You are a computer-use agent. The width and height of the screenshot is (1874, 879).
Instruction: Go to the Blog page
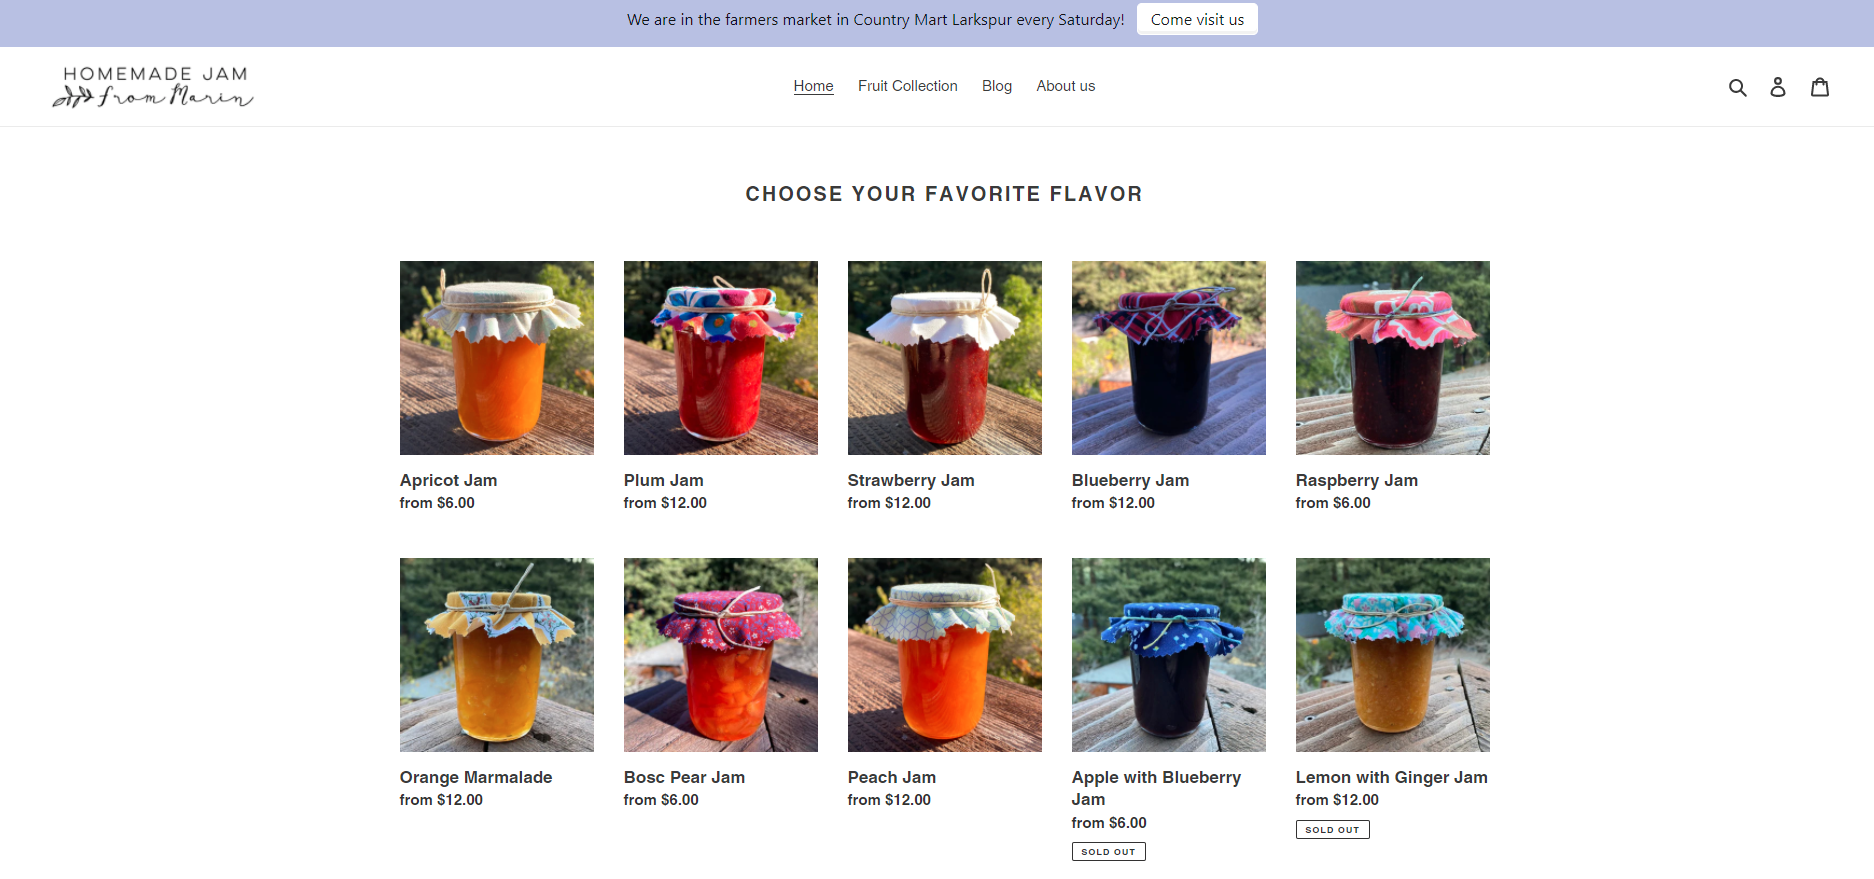(x=996, y=86)
